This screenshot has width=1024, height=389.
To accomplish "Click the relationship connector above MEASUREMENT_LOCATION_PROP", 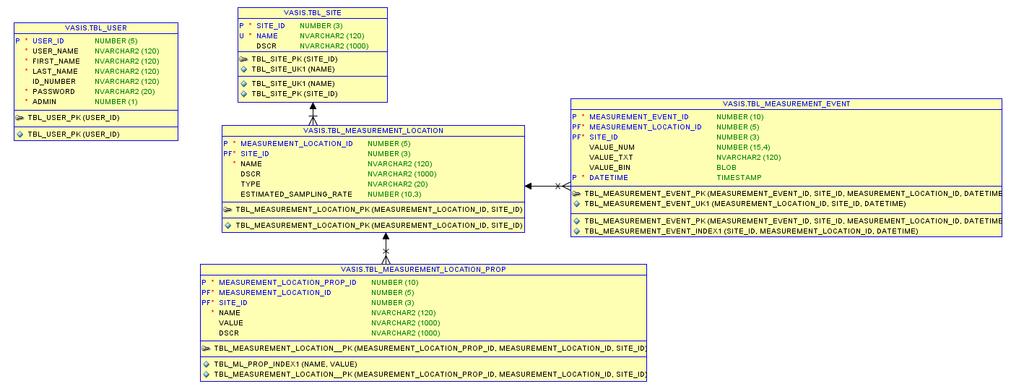I will click(x=386, y=249).
